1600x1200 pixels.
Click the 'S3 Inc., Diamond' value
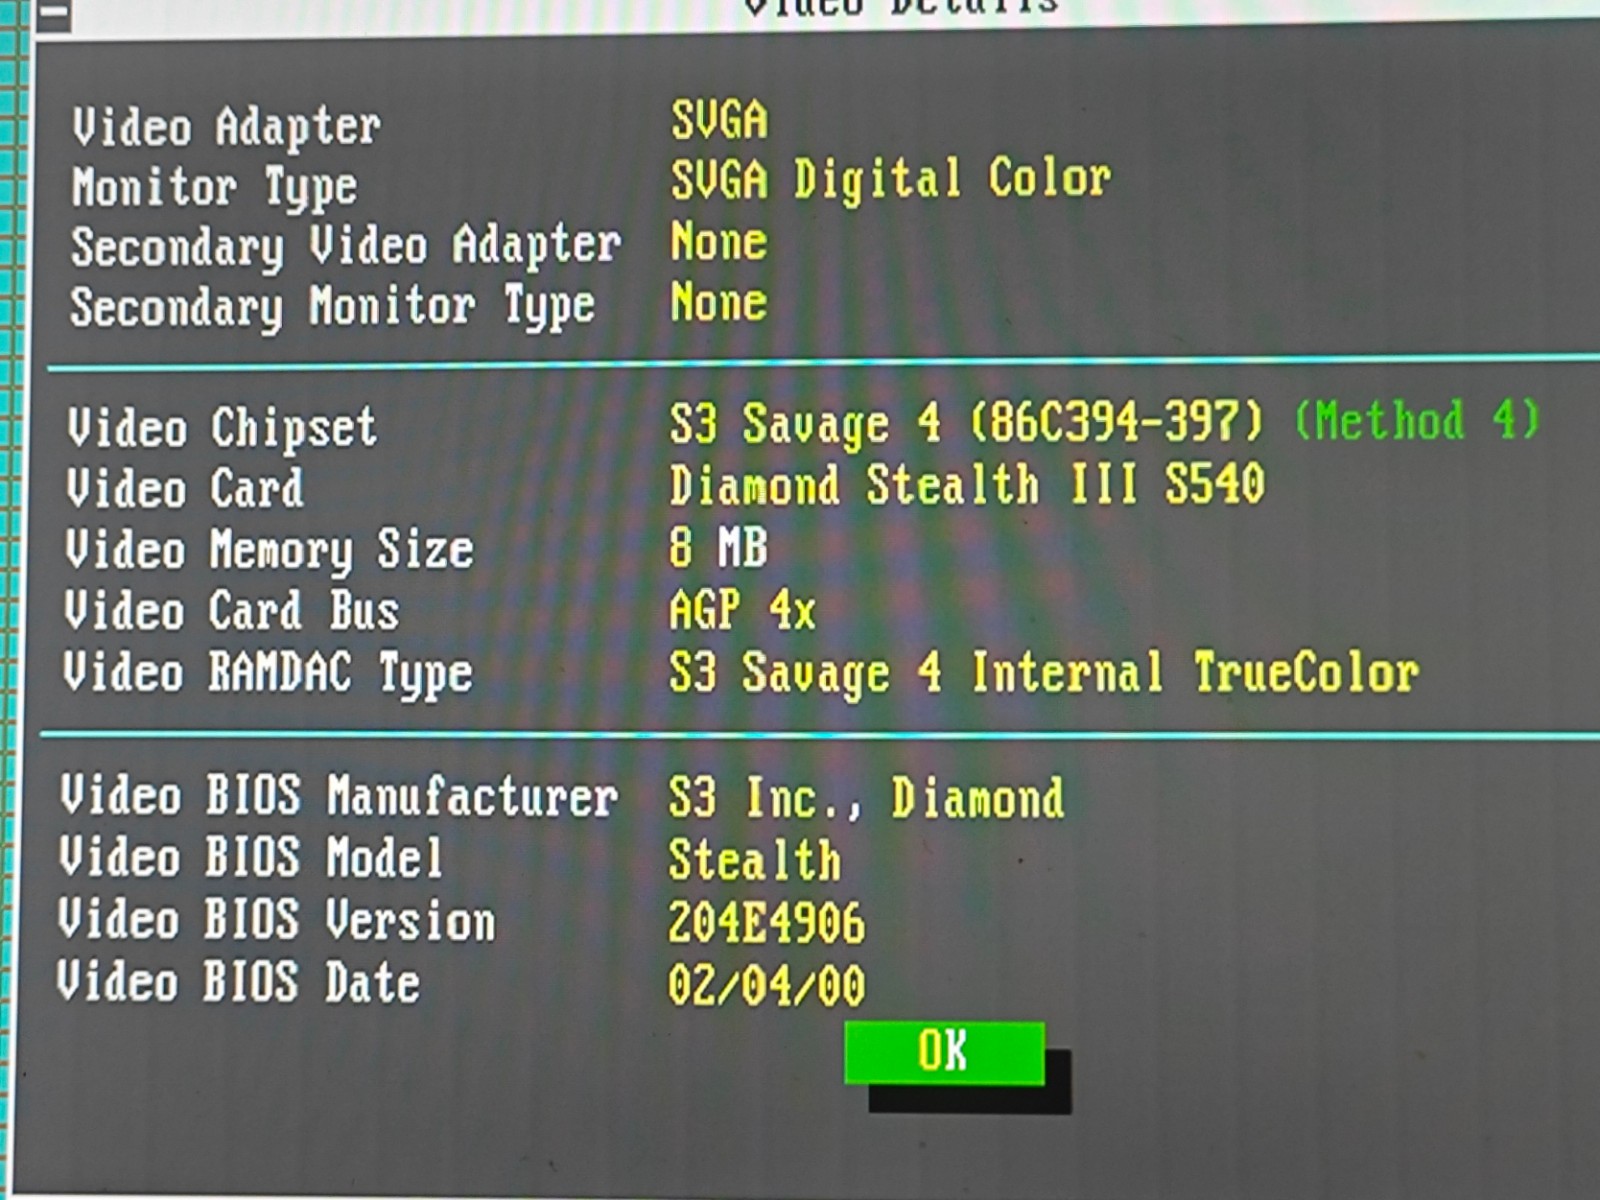[867, 798]
